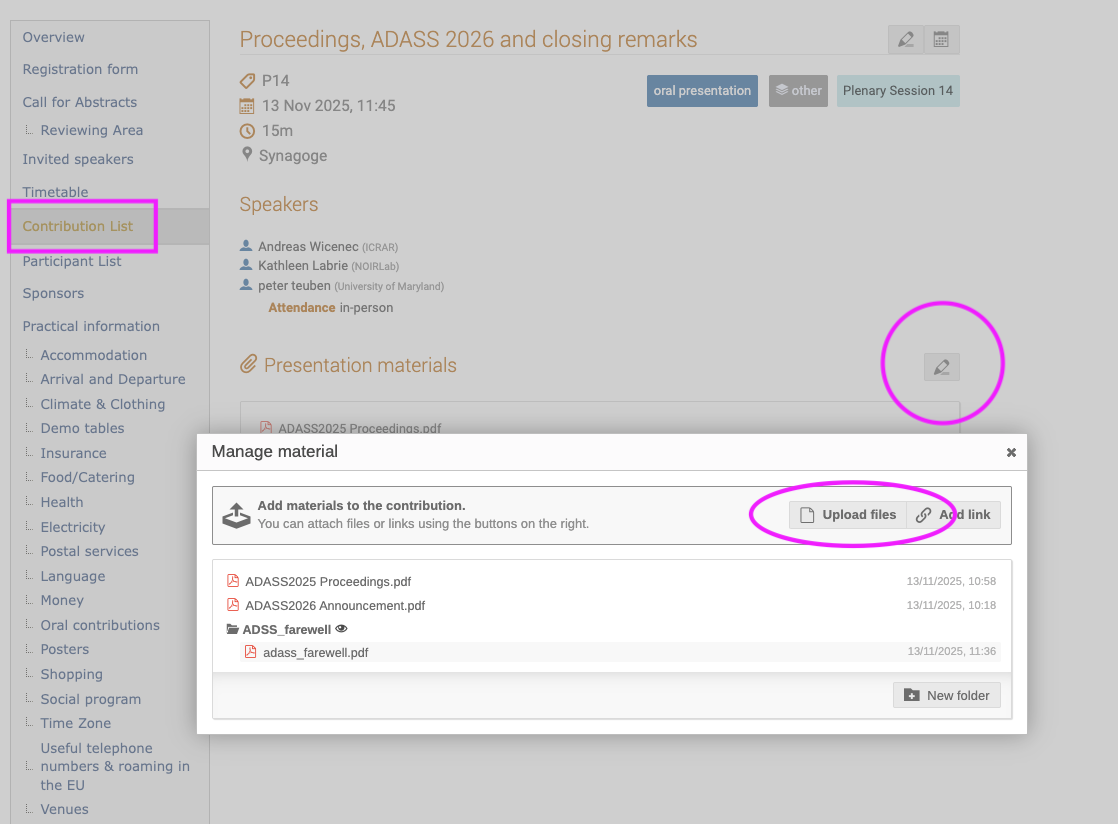1118x824 pixels.
Task: Click the PDF icon of adass_farewell.pdf
Action: [251, 652]
